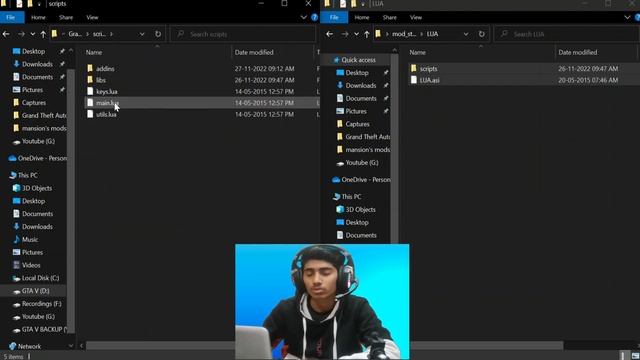
Task: Select This PC in LUA window sidebar
Action: [x=351, y=197]
